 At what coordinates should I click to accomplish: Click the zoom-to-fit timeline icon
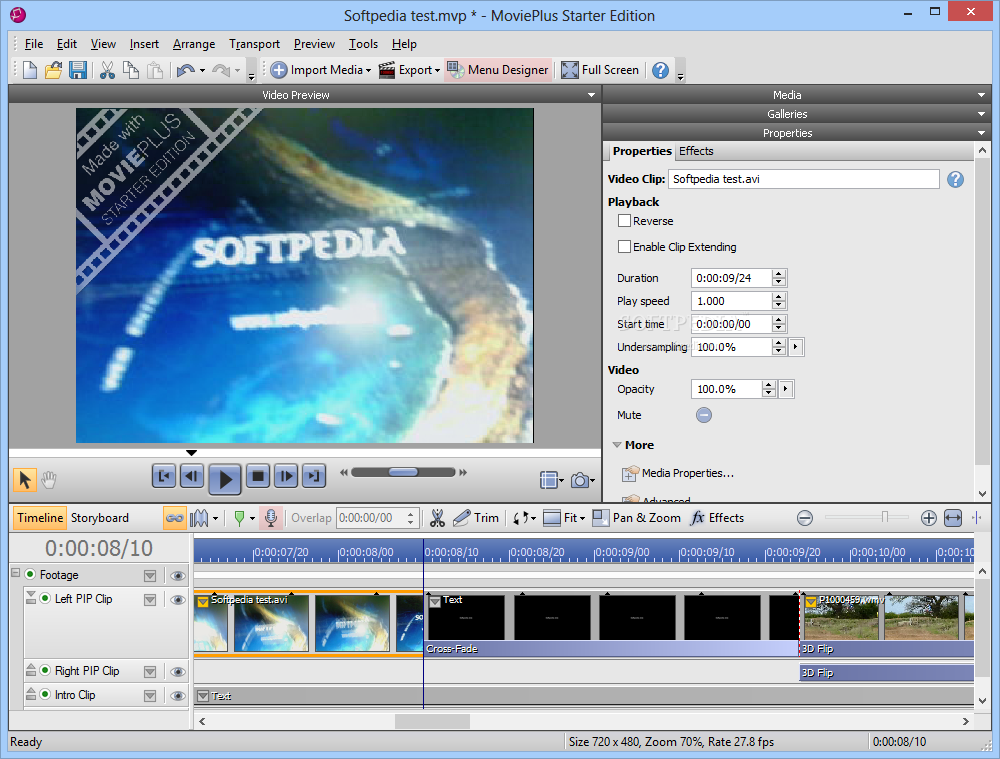point(953,518)
